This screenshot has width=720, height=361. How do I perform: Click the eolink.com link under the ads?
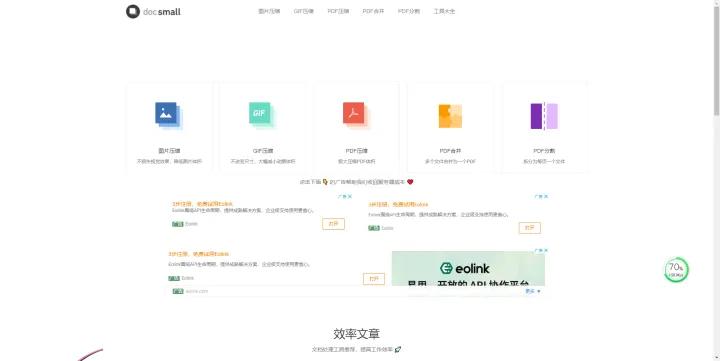click(x=197, y=291)
